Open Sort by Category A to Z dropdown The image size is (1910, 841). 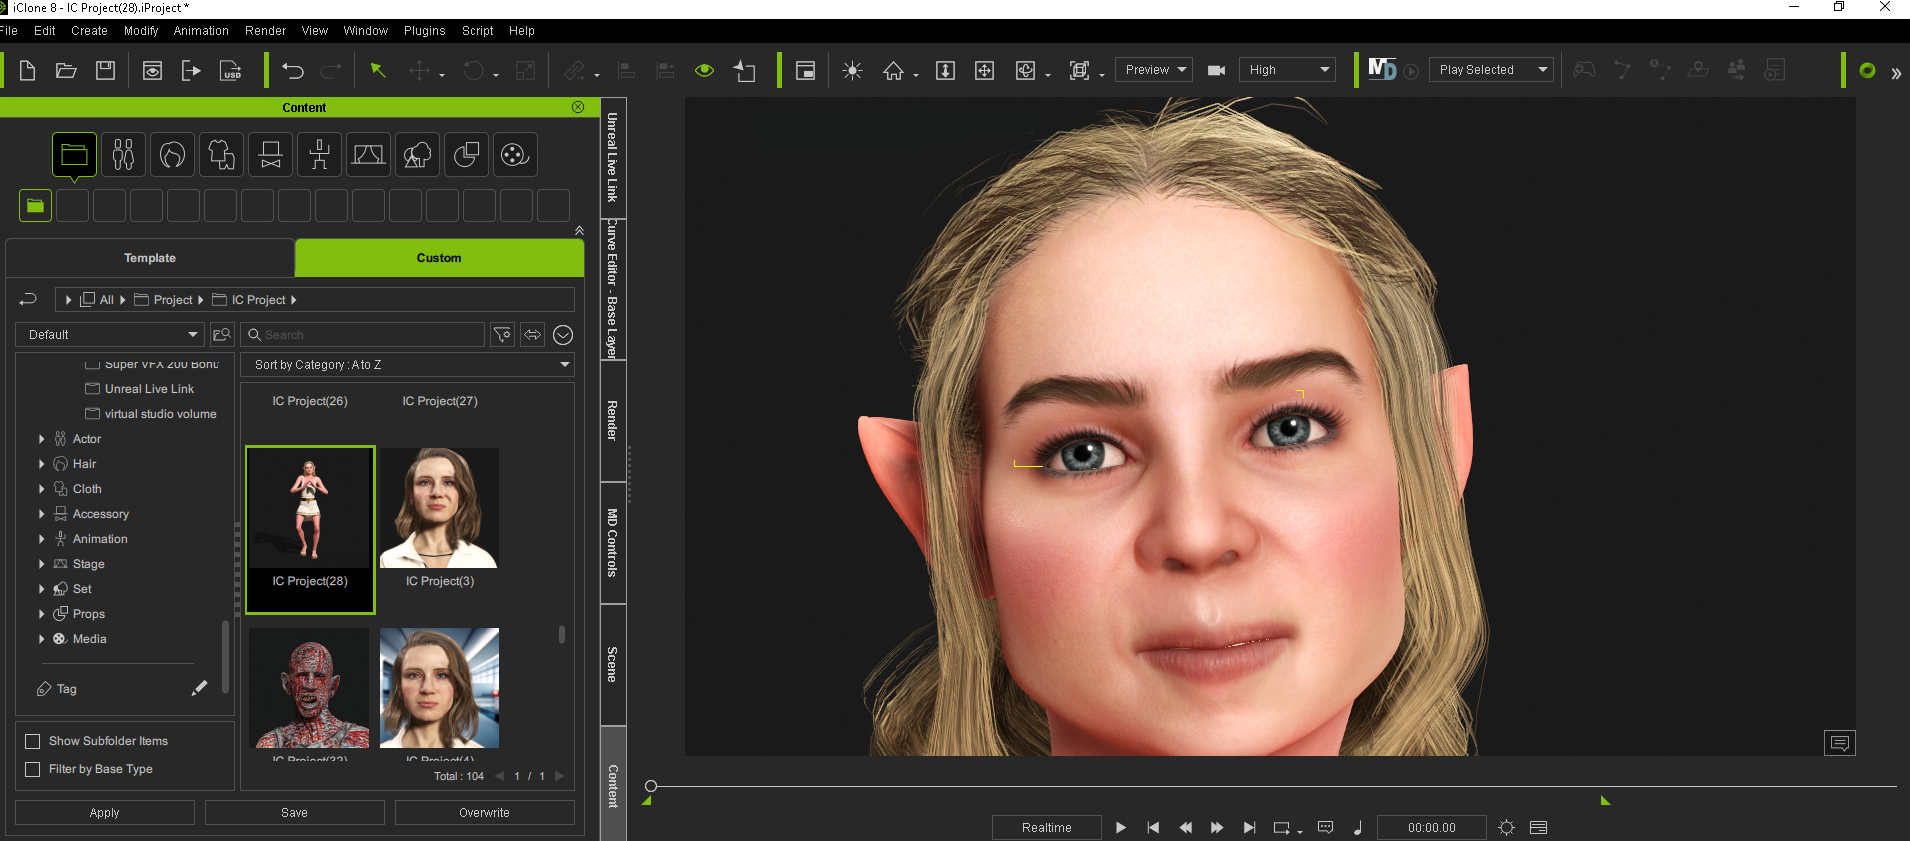pyautogui.click(x=408, y=365)
